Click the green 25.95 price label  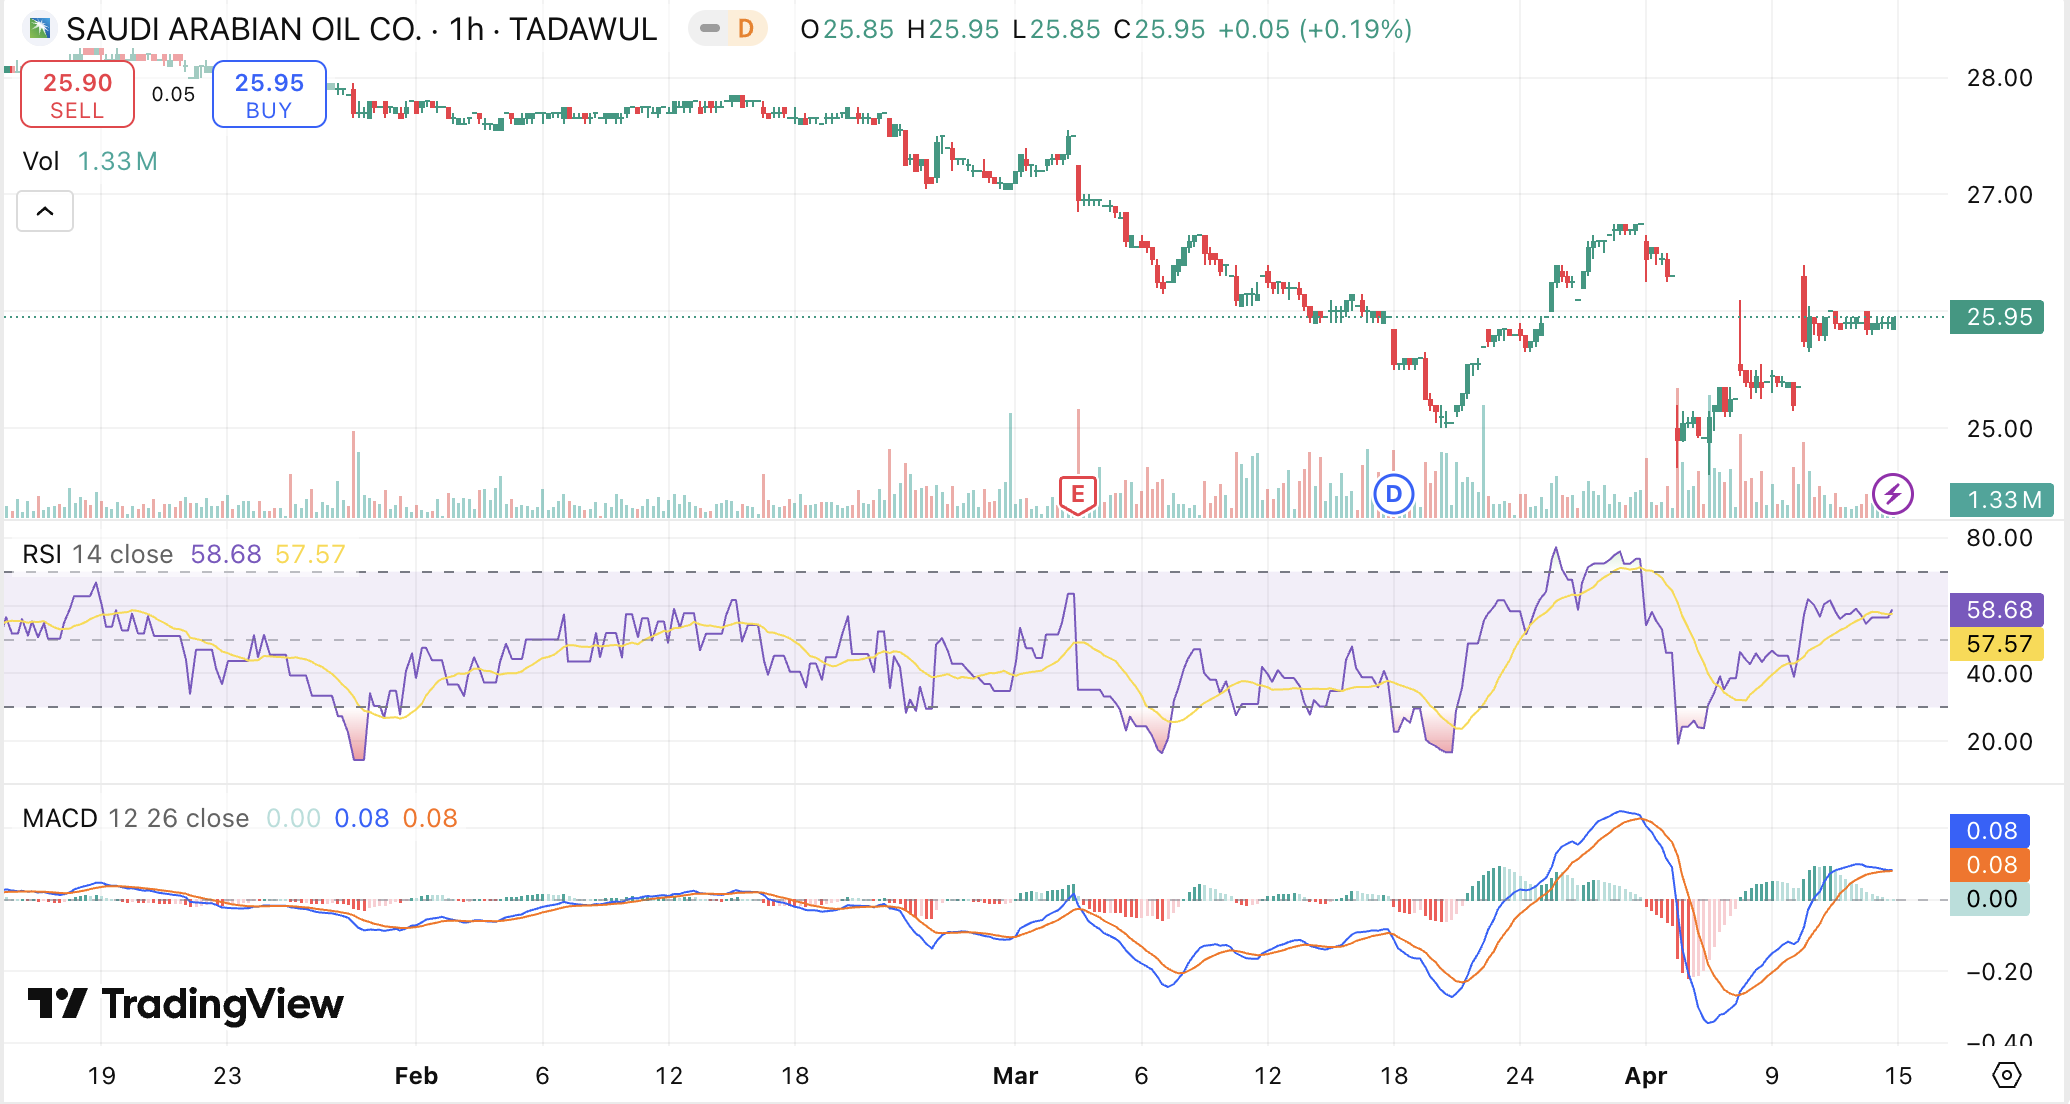pyautogui.click(x=1997, y=317)
